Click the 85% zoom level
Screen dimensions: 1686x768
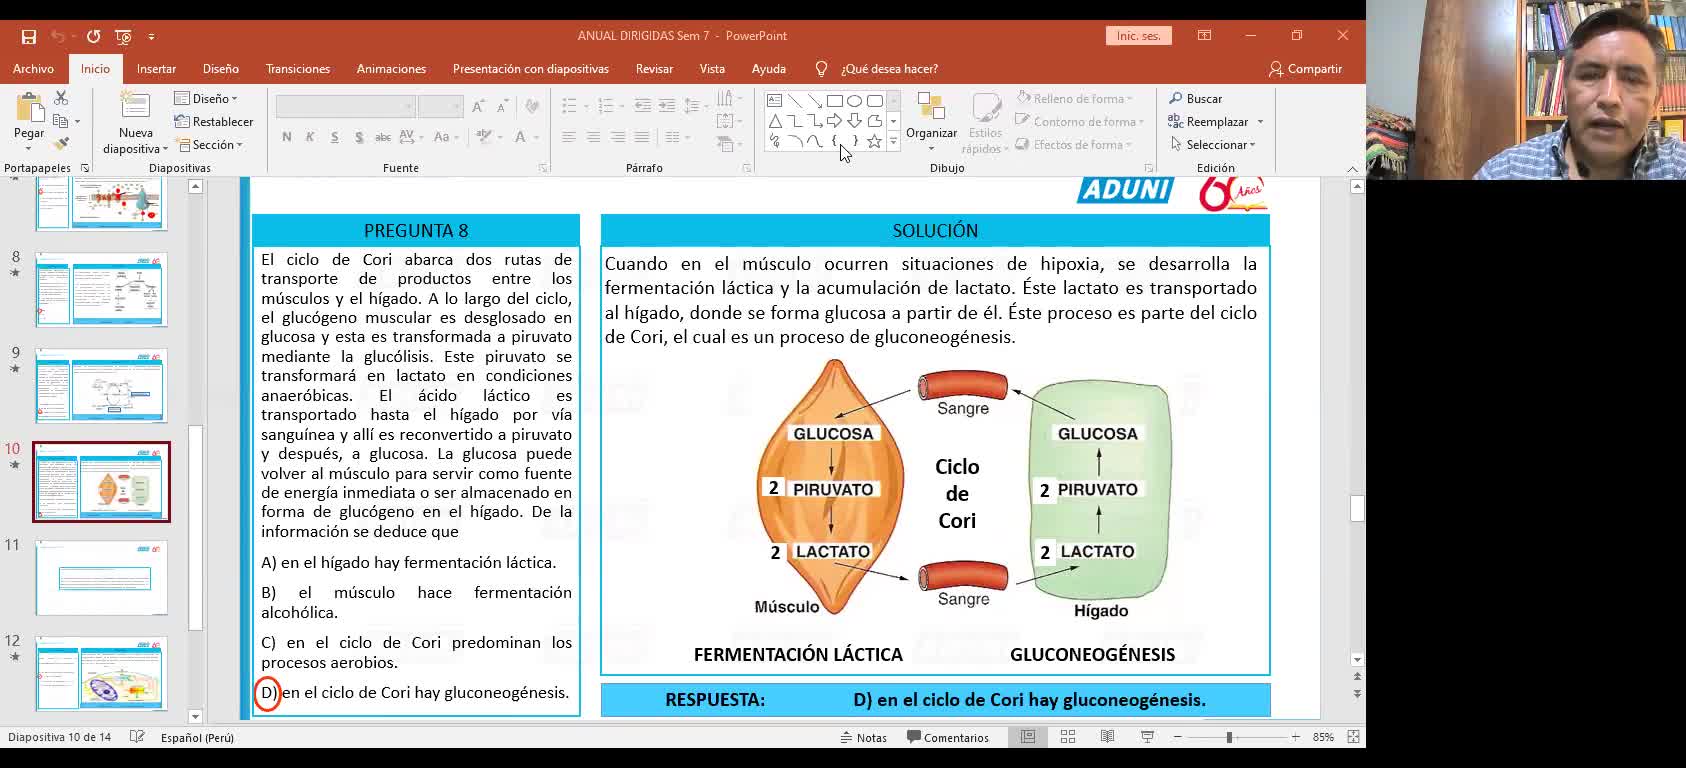tap(1323, 737)
